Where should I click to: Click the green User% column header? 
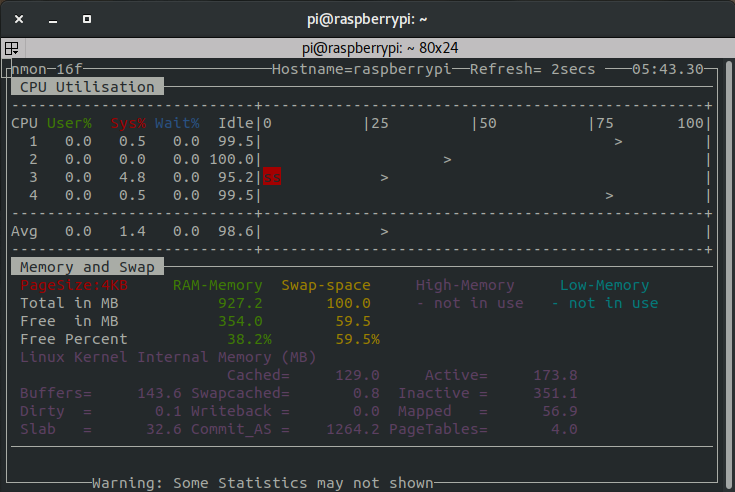(69, 124)
